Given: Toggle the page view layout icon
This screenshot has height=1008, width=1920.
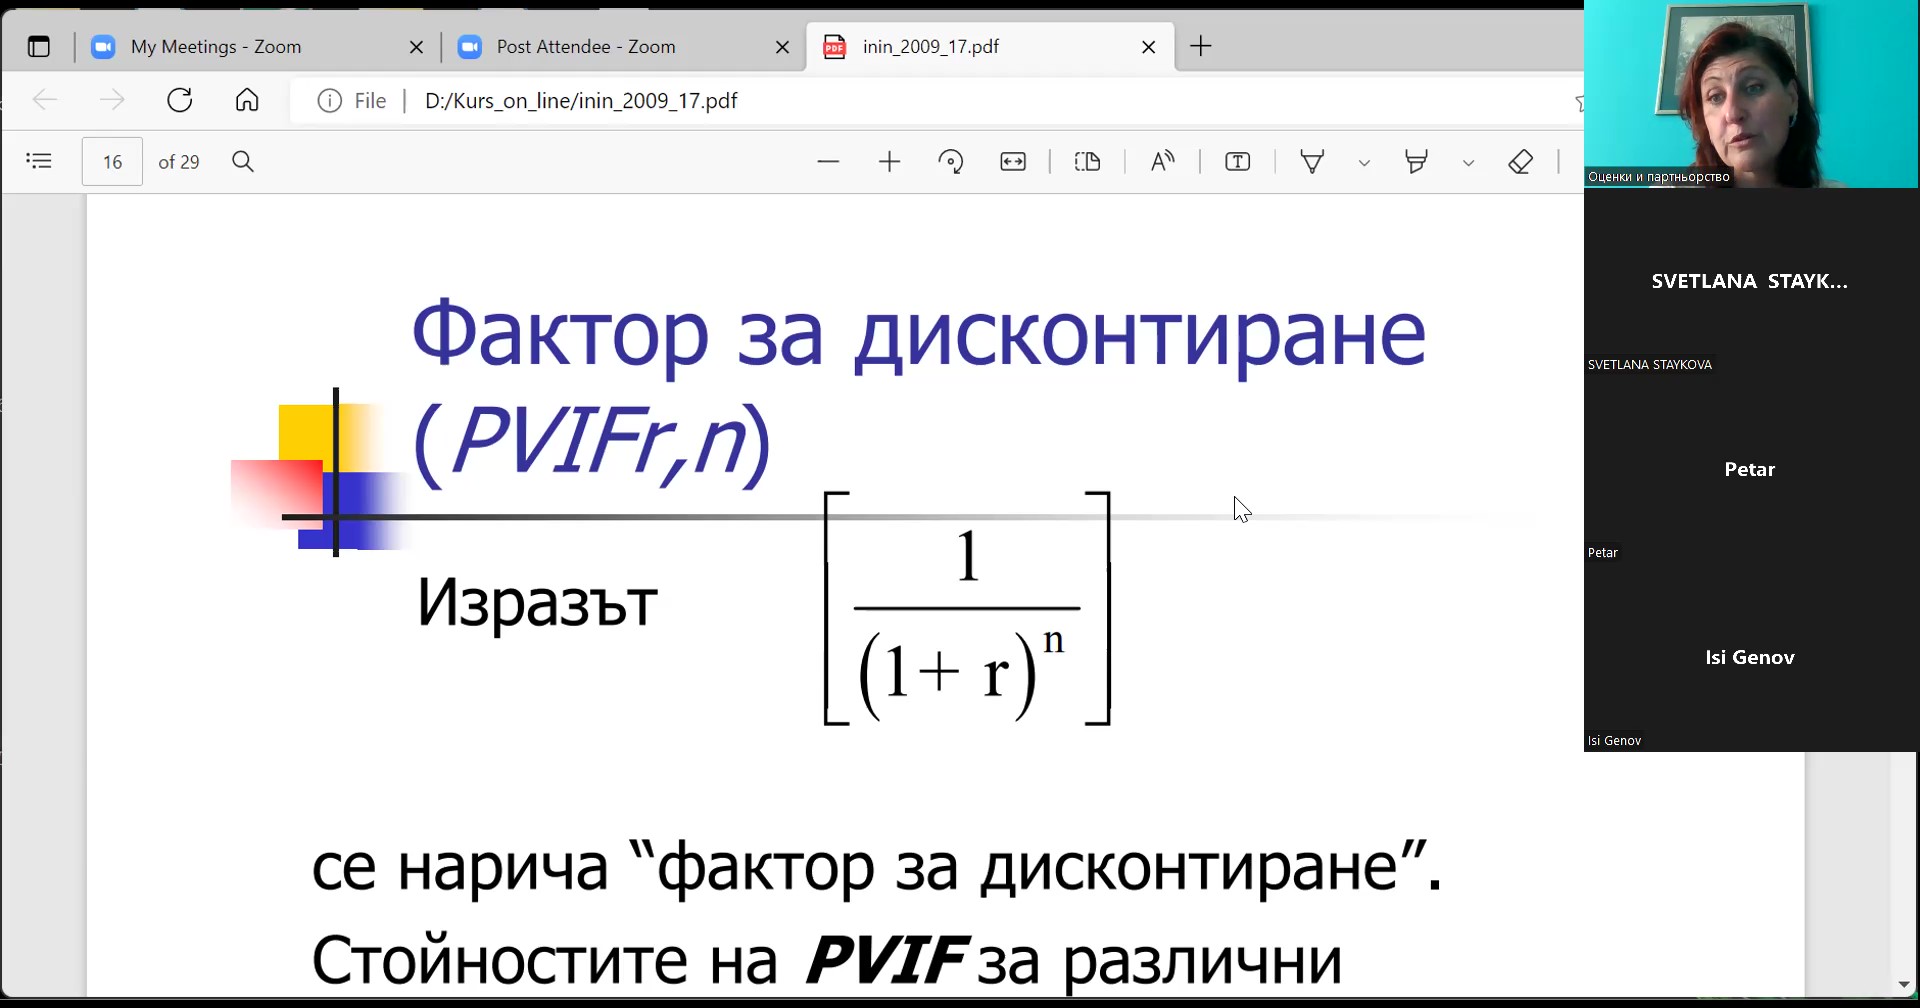Looking at the screenshot, I should (1087, 162).
